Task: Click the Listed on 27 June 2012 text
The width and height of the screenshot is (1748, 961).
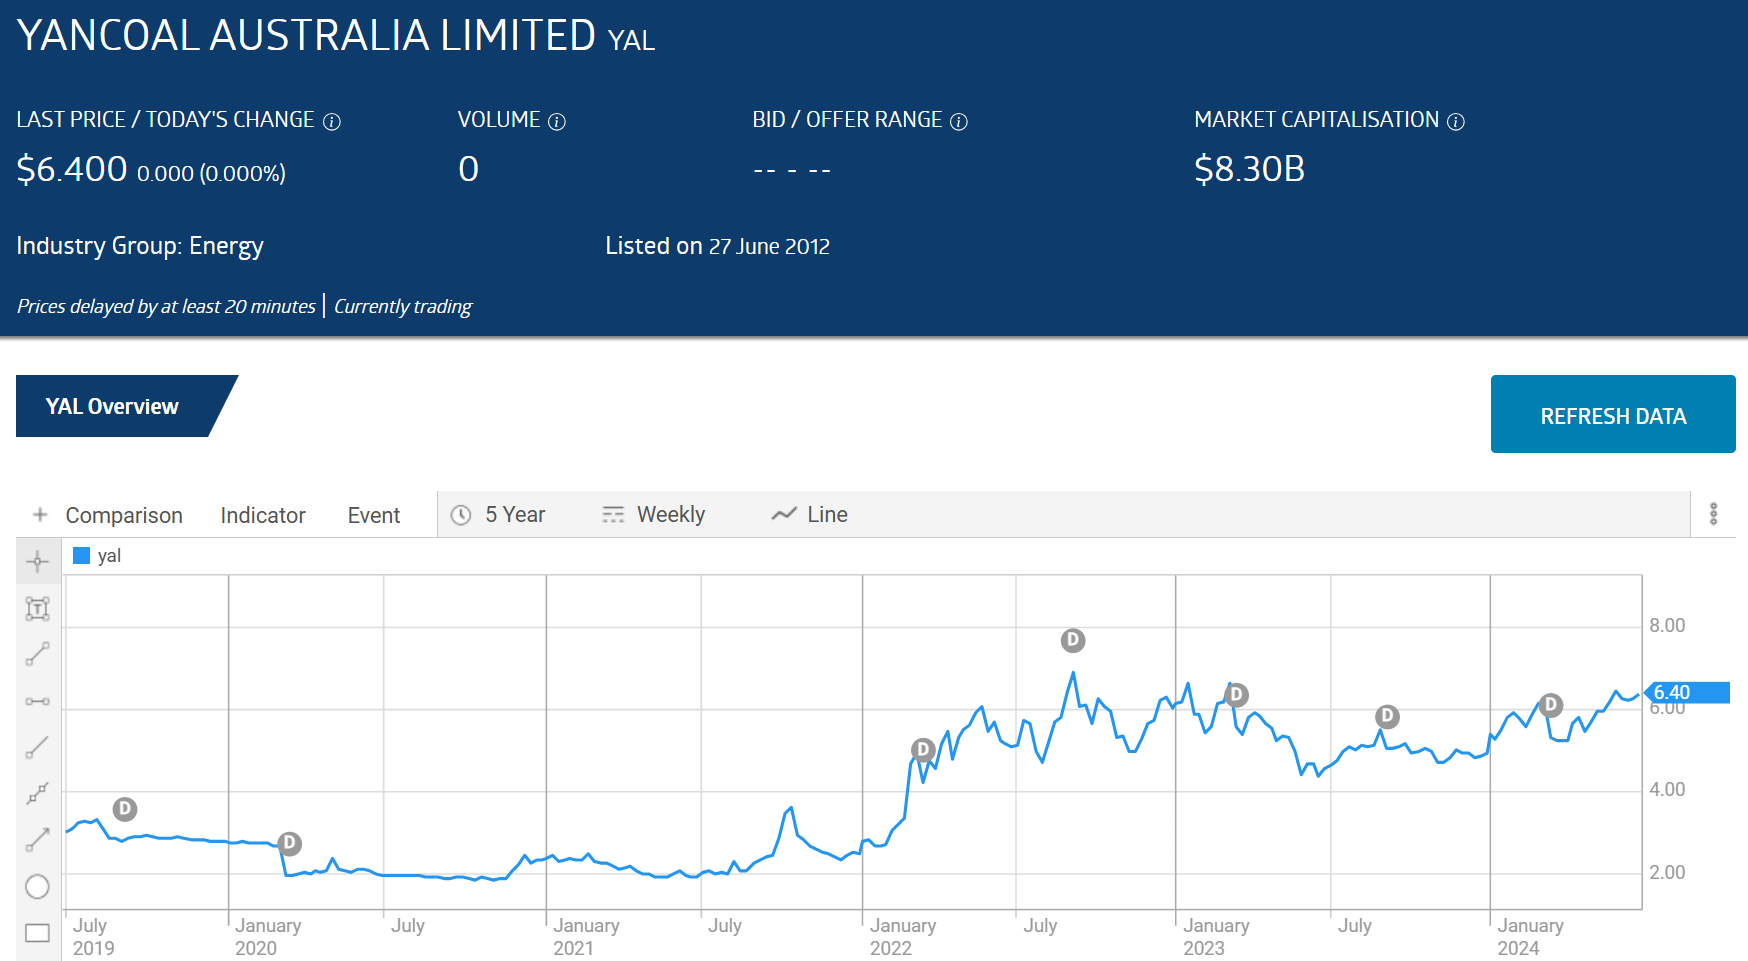Action: coord(718,246)
